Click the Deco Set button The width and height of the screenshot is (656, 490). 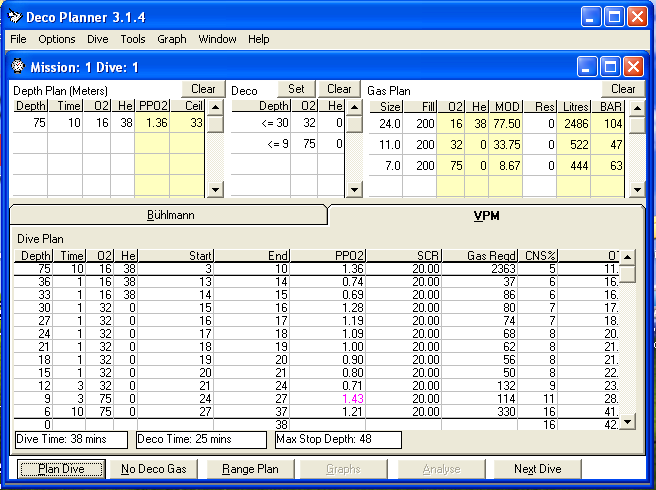coord(296,89)
